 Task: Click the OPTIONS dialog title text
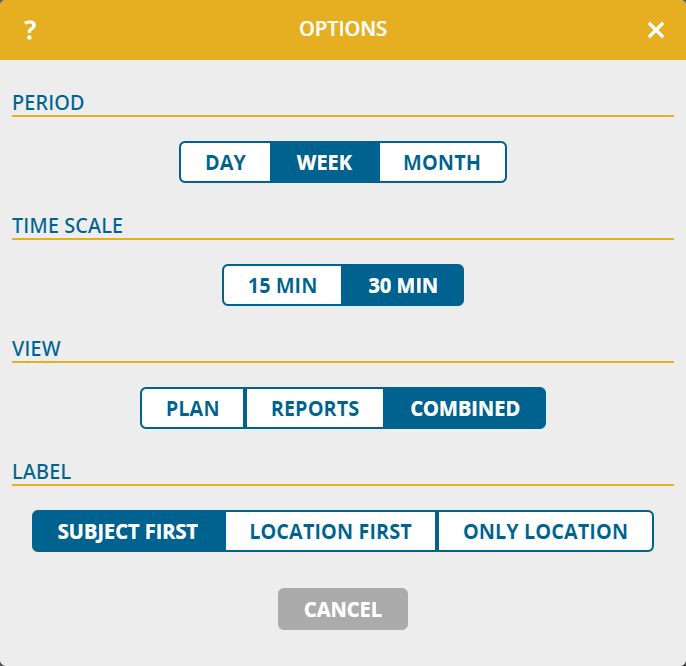coord(343,30)
